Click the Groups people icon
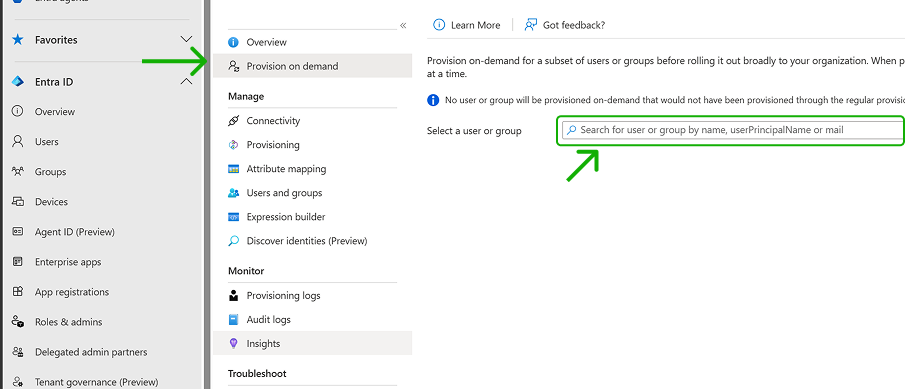 [x=18, y=171]
